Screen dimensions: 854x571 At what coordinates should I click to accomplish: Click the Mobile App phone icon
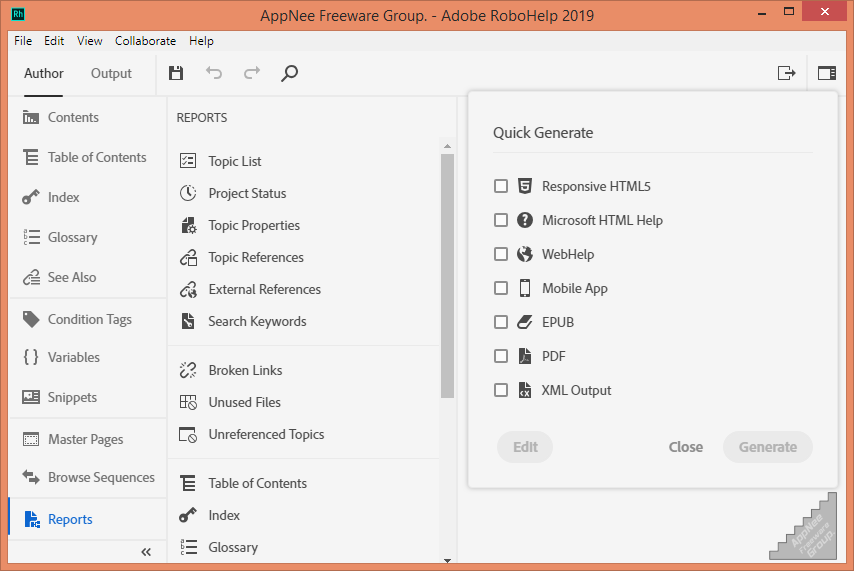click(524, 288)
